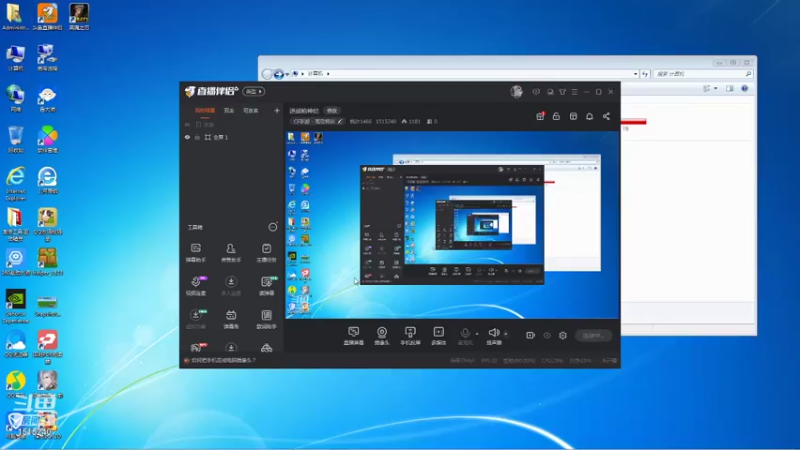
Task: Click the Explorer window search box
Action: tap(703, 74)
